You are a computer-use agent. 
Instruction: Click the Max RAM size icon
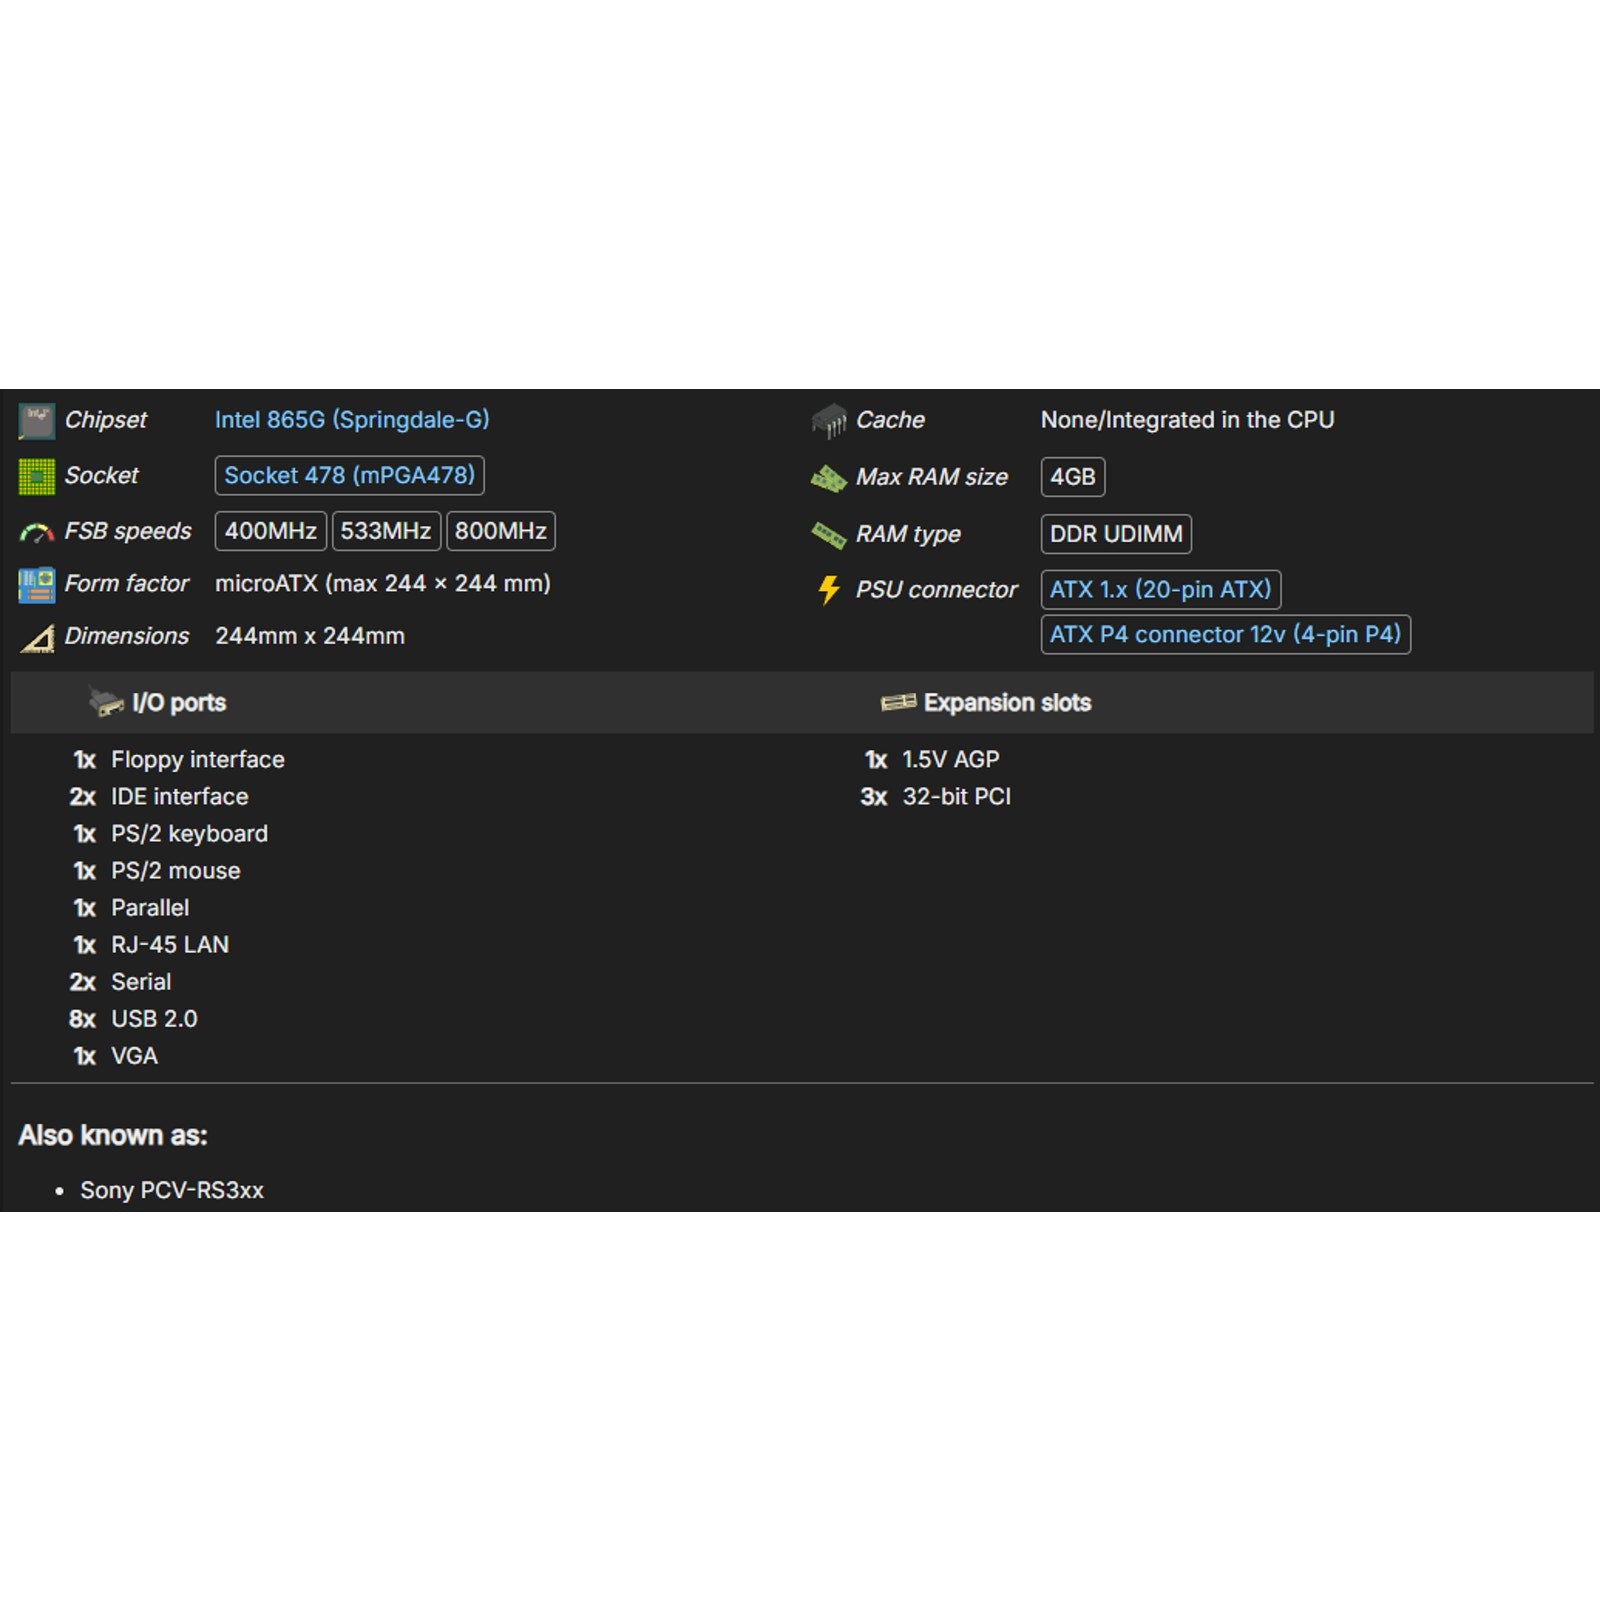tap(829, 479)
